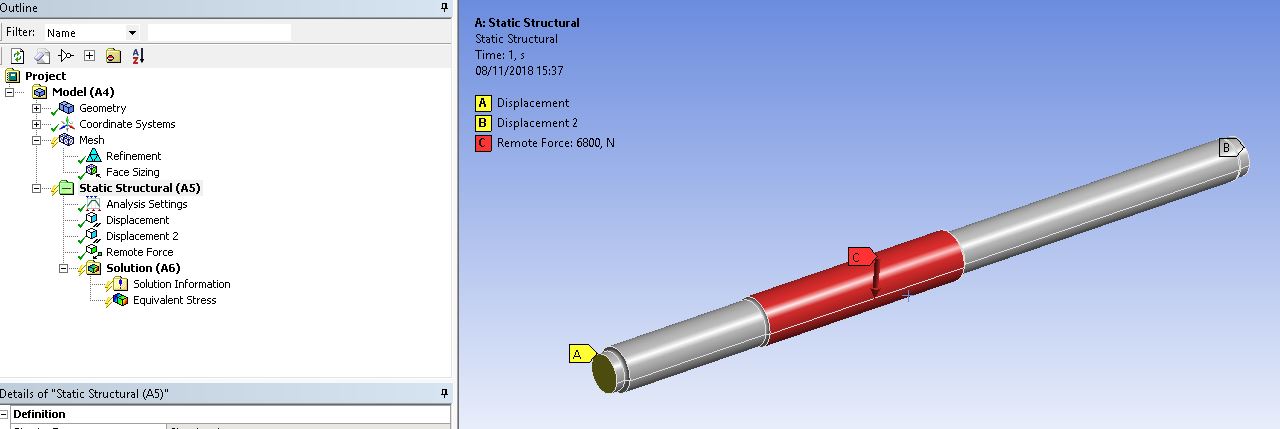Click the B tag on the shaft's far end
Image resolution: width=1280 pixels, height=429 pixels.
pyautogui.click(x=1229, y=147)
